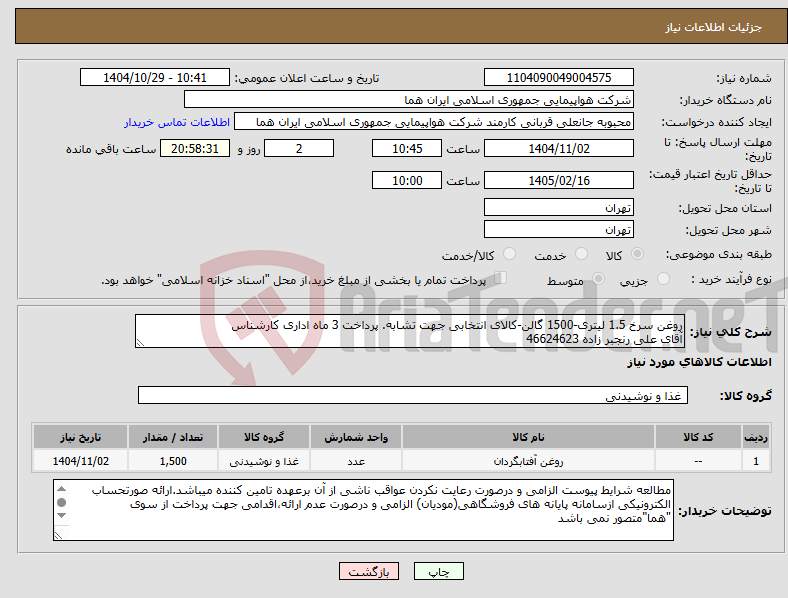Click the شرح کلی نیاز label
This screenshot has height=598, width=788.
[x=731, y=332]
